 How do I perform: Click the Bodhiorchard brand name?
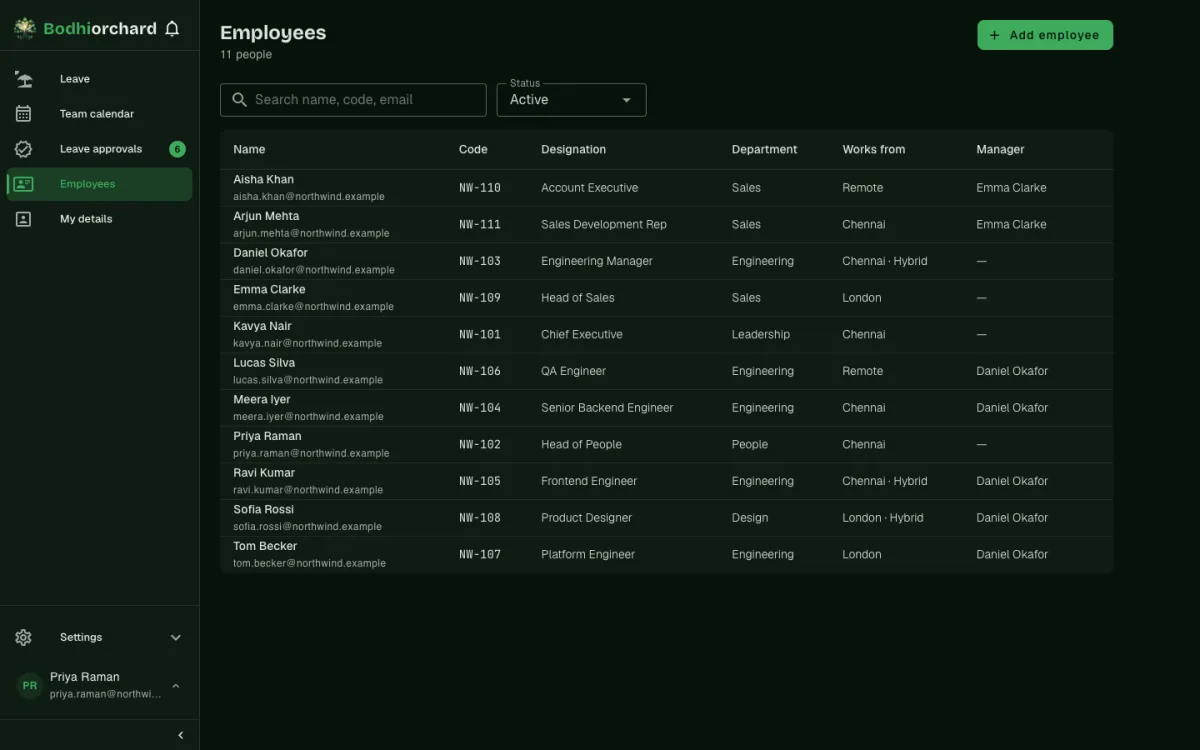click(x=100, y=29)
